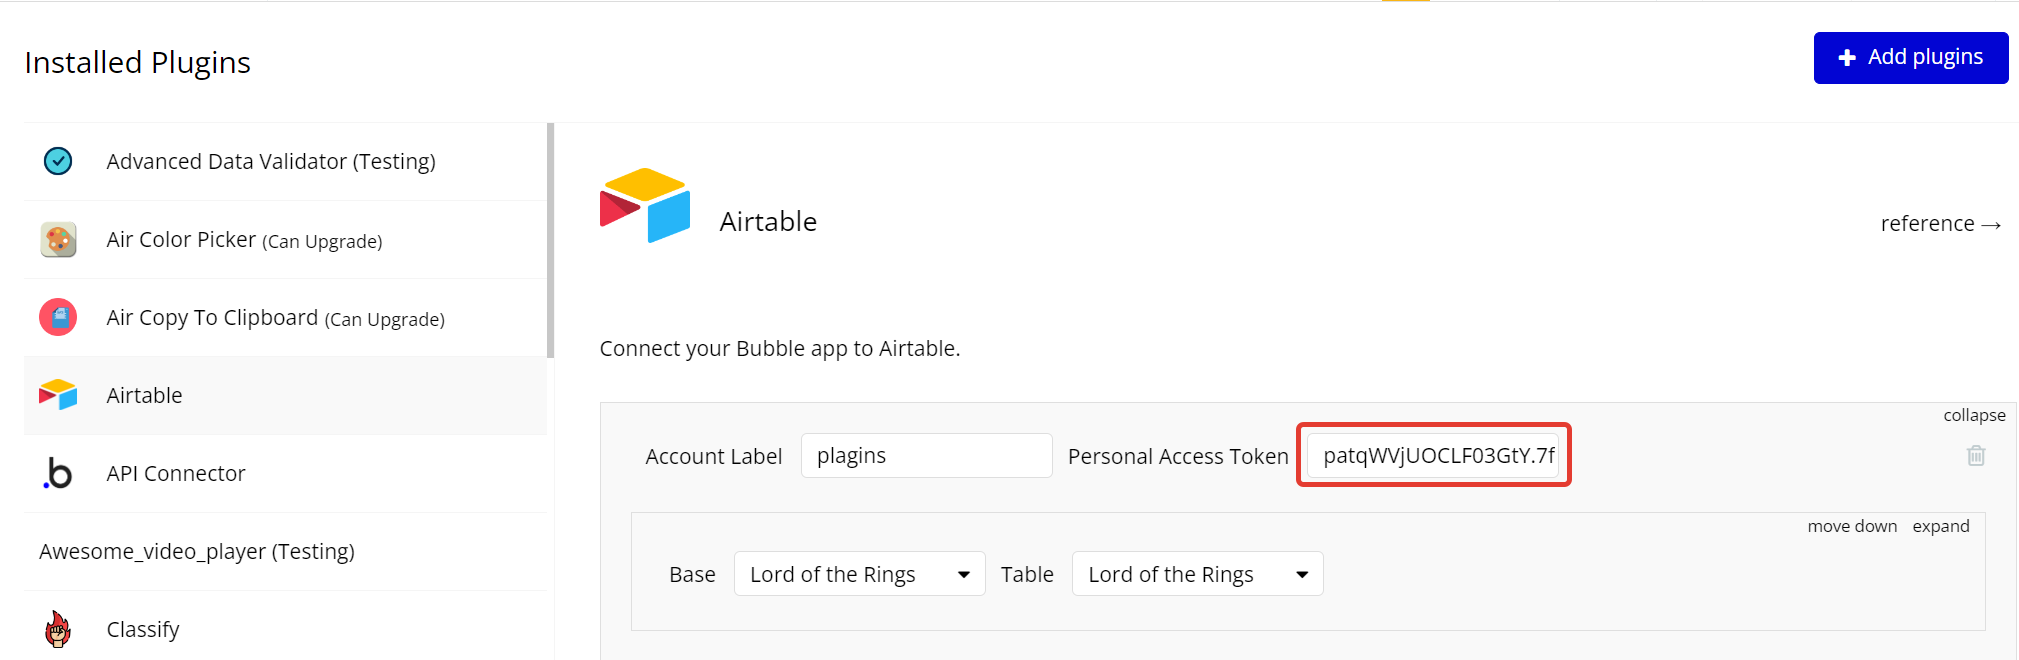Image resolution: width=2019 pixels, height=660 pixels.
Task: Select Advanced Data Validator (Testing) plugin
Action: 271,161
